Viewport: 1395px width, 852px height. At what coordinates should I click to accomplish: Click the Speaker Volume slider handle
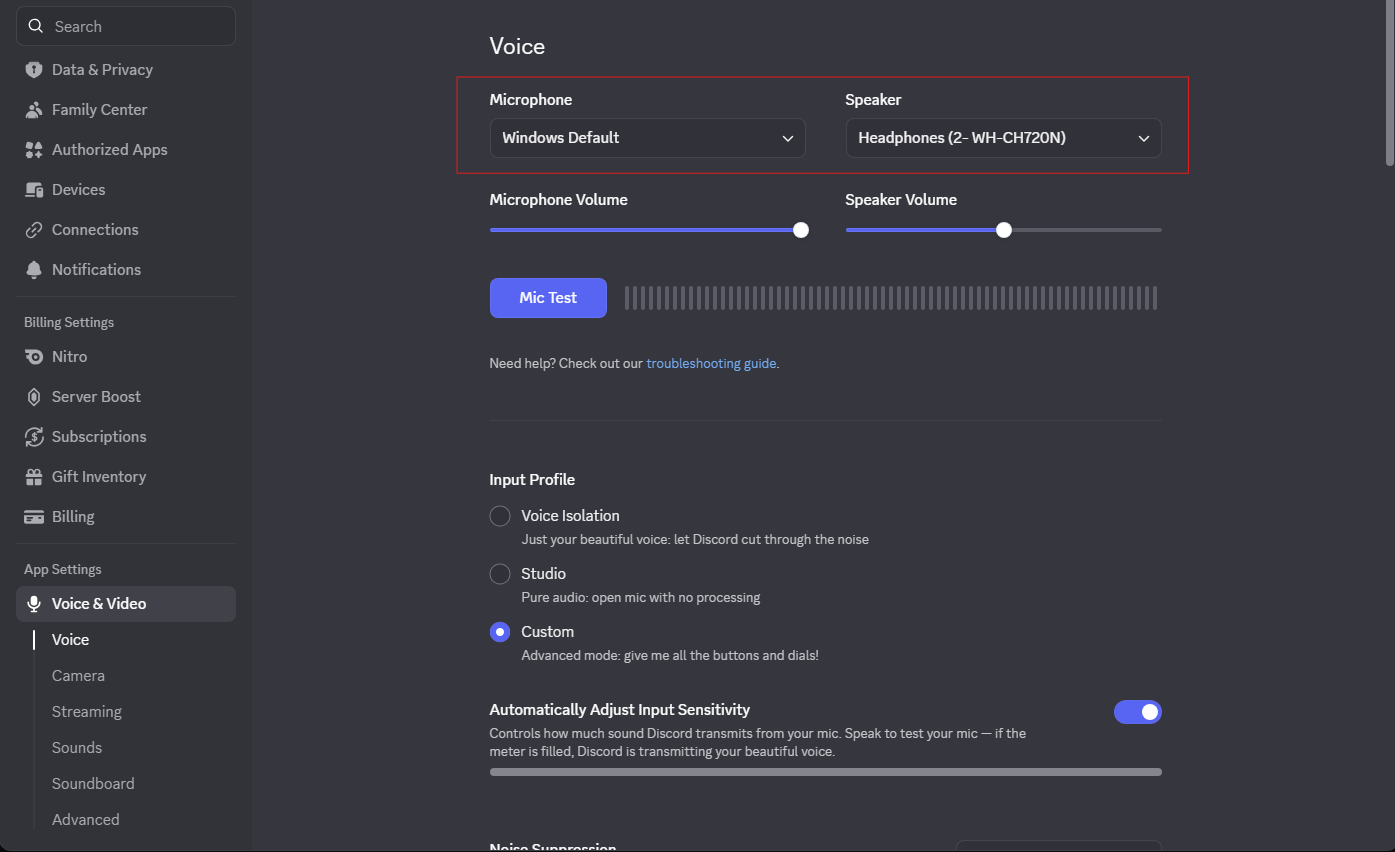1004,230
